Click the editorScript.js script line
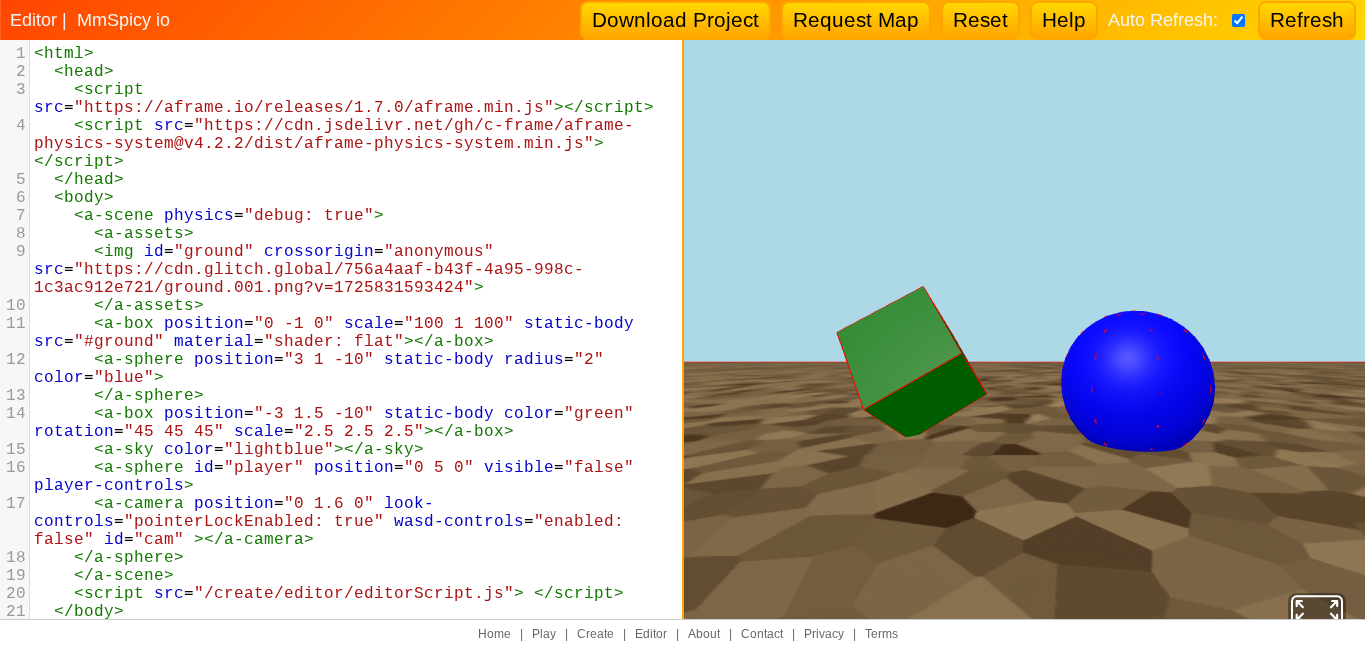Image resolution: width=1365 pixels, height=646 pixels. (x=349, y=593)
